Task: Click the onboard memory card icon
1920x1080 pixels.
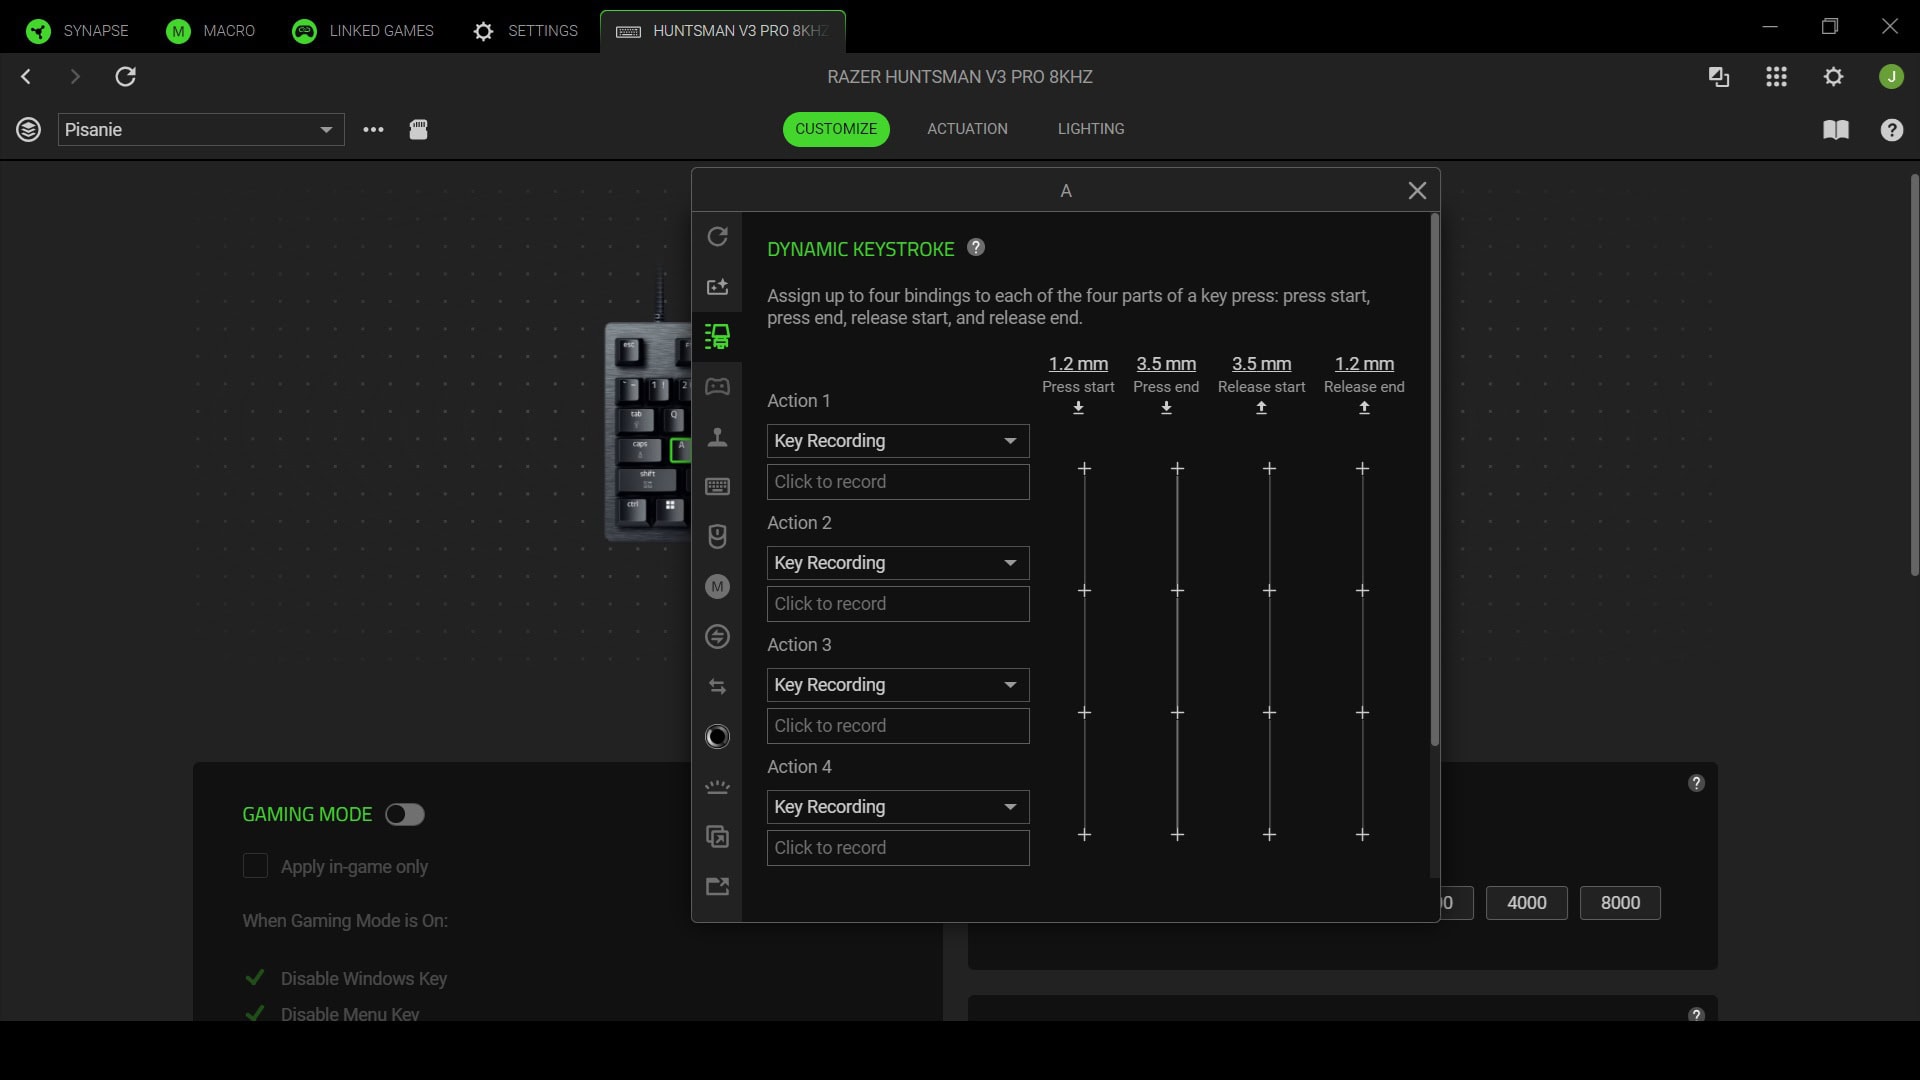Action: (x=419, y=129)
